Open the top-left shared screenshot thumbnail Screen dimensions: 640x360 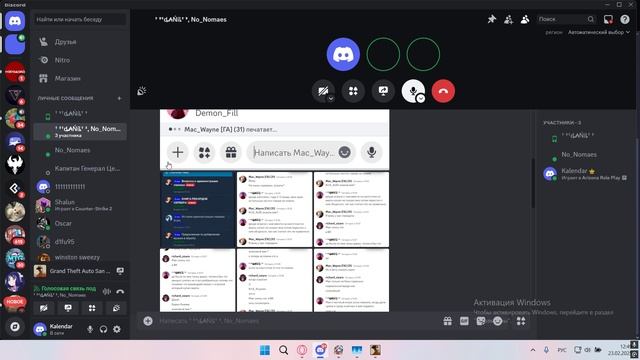tap(198, 210)
